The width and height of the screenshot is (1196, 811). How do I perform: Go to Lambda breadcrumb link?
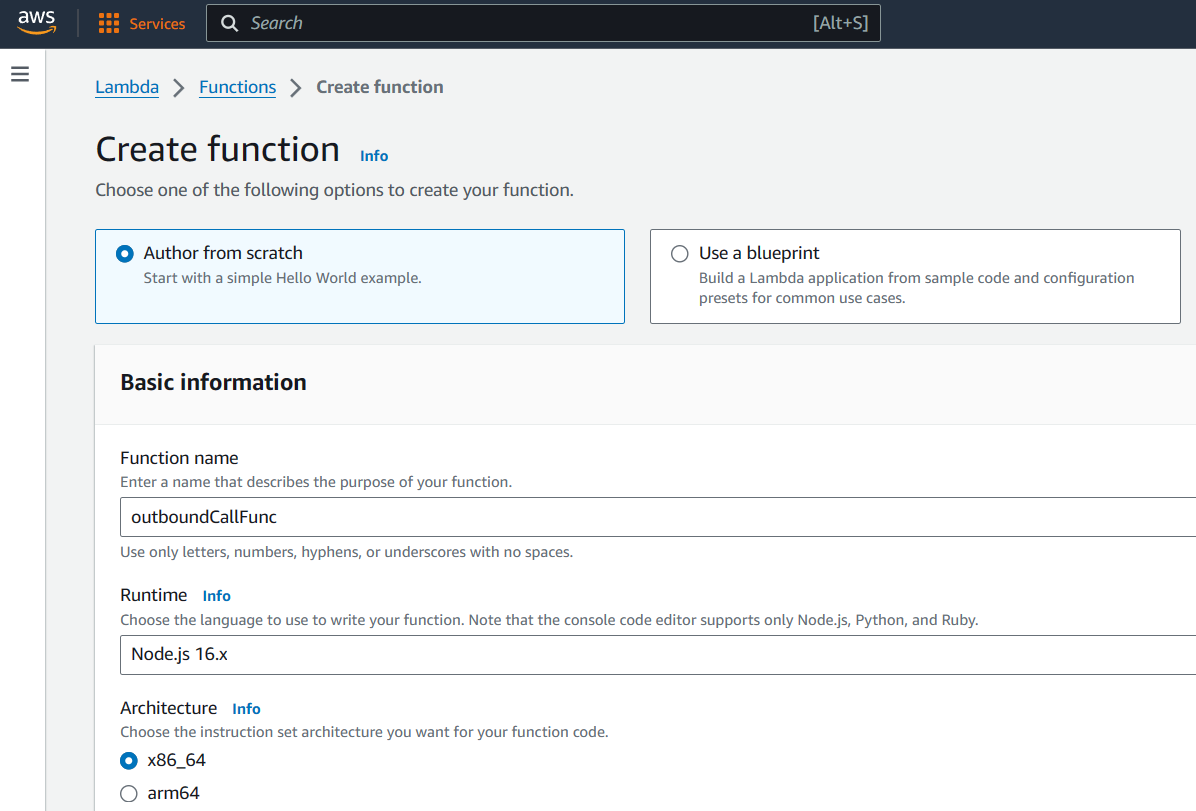click(x=127, y=87)
